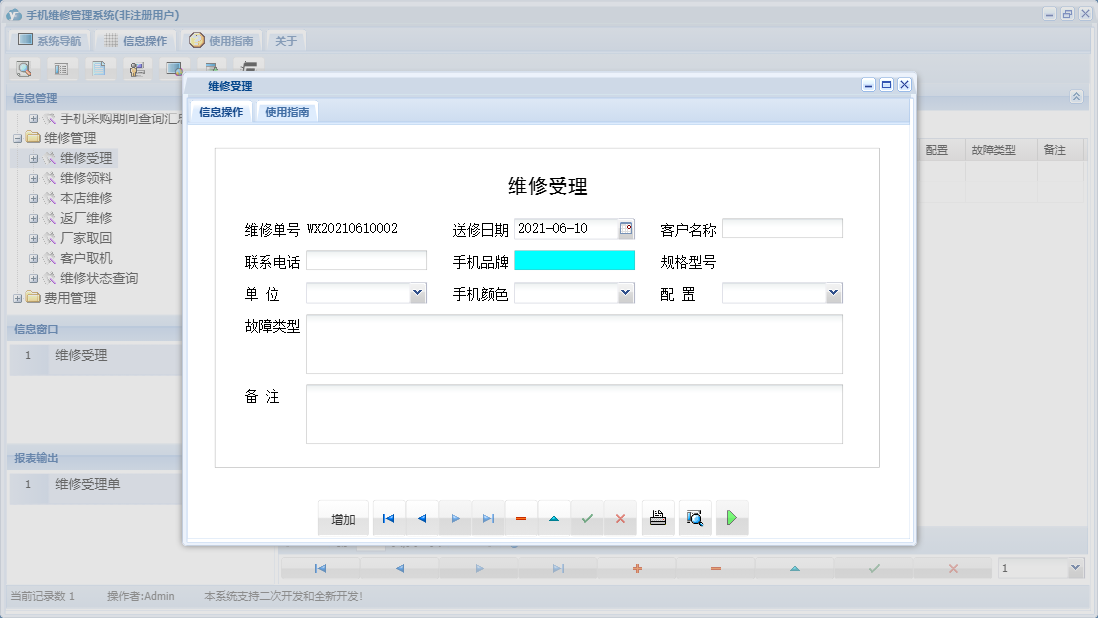The height and width of the screenshot is (618, 1098).
Task: Go to last record in 维修受理 dialog
Action: pyautogui.click(x=488, y=519)
